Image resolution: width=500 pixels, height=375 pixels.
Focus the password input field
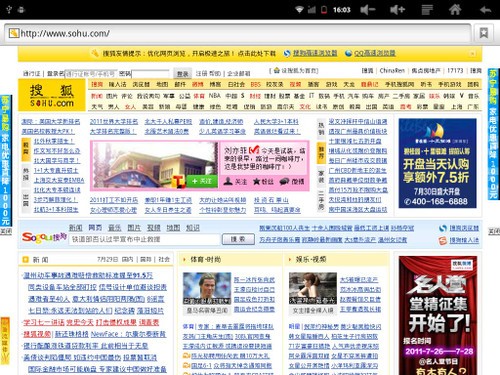click(x=150, y=74)
